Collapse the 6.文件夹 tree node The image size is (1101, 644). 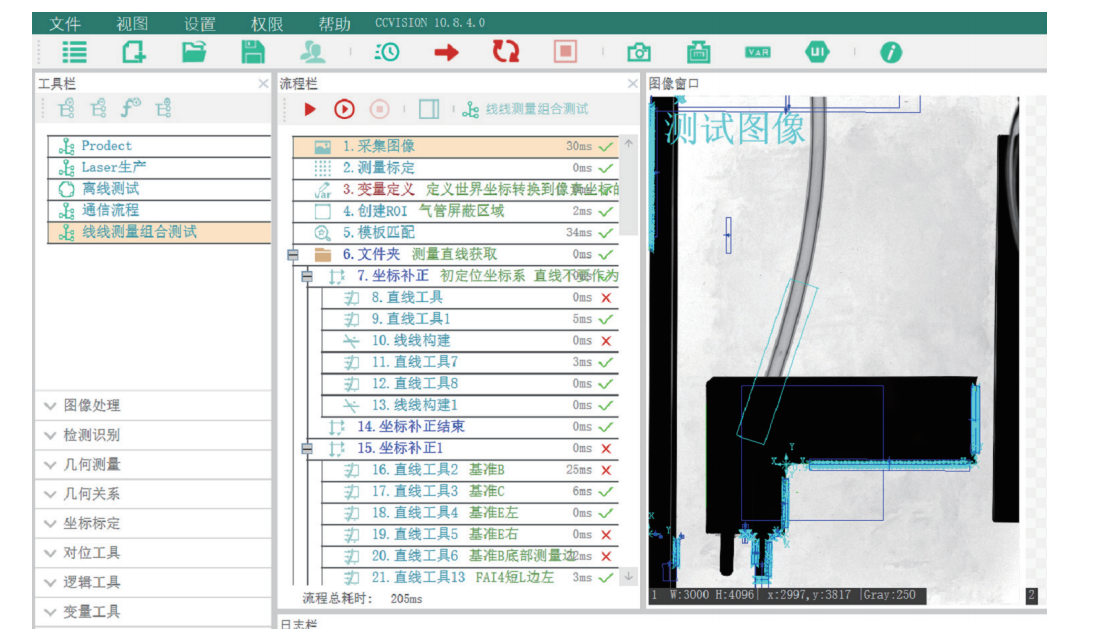(x=292, y=255)
